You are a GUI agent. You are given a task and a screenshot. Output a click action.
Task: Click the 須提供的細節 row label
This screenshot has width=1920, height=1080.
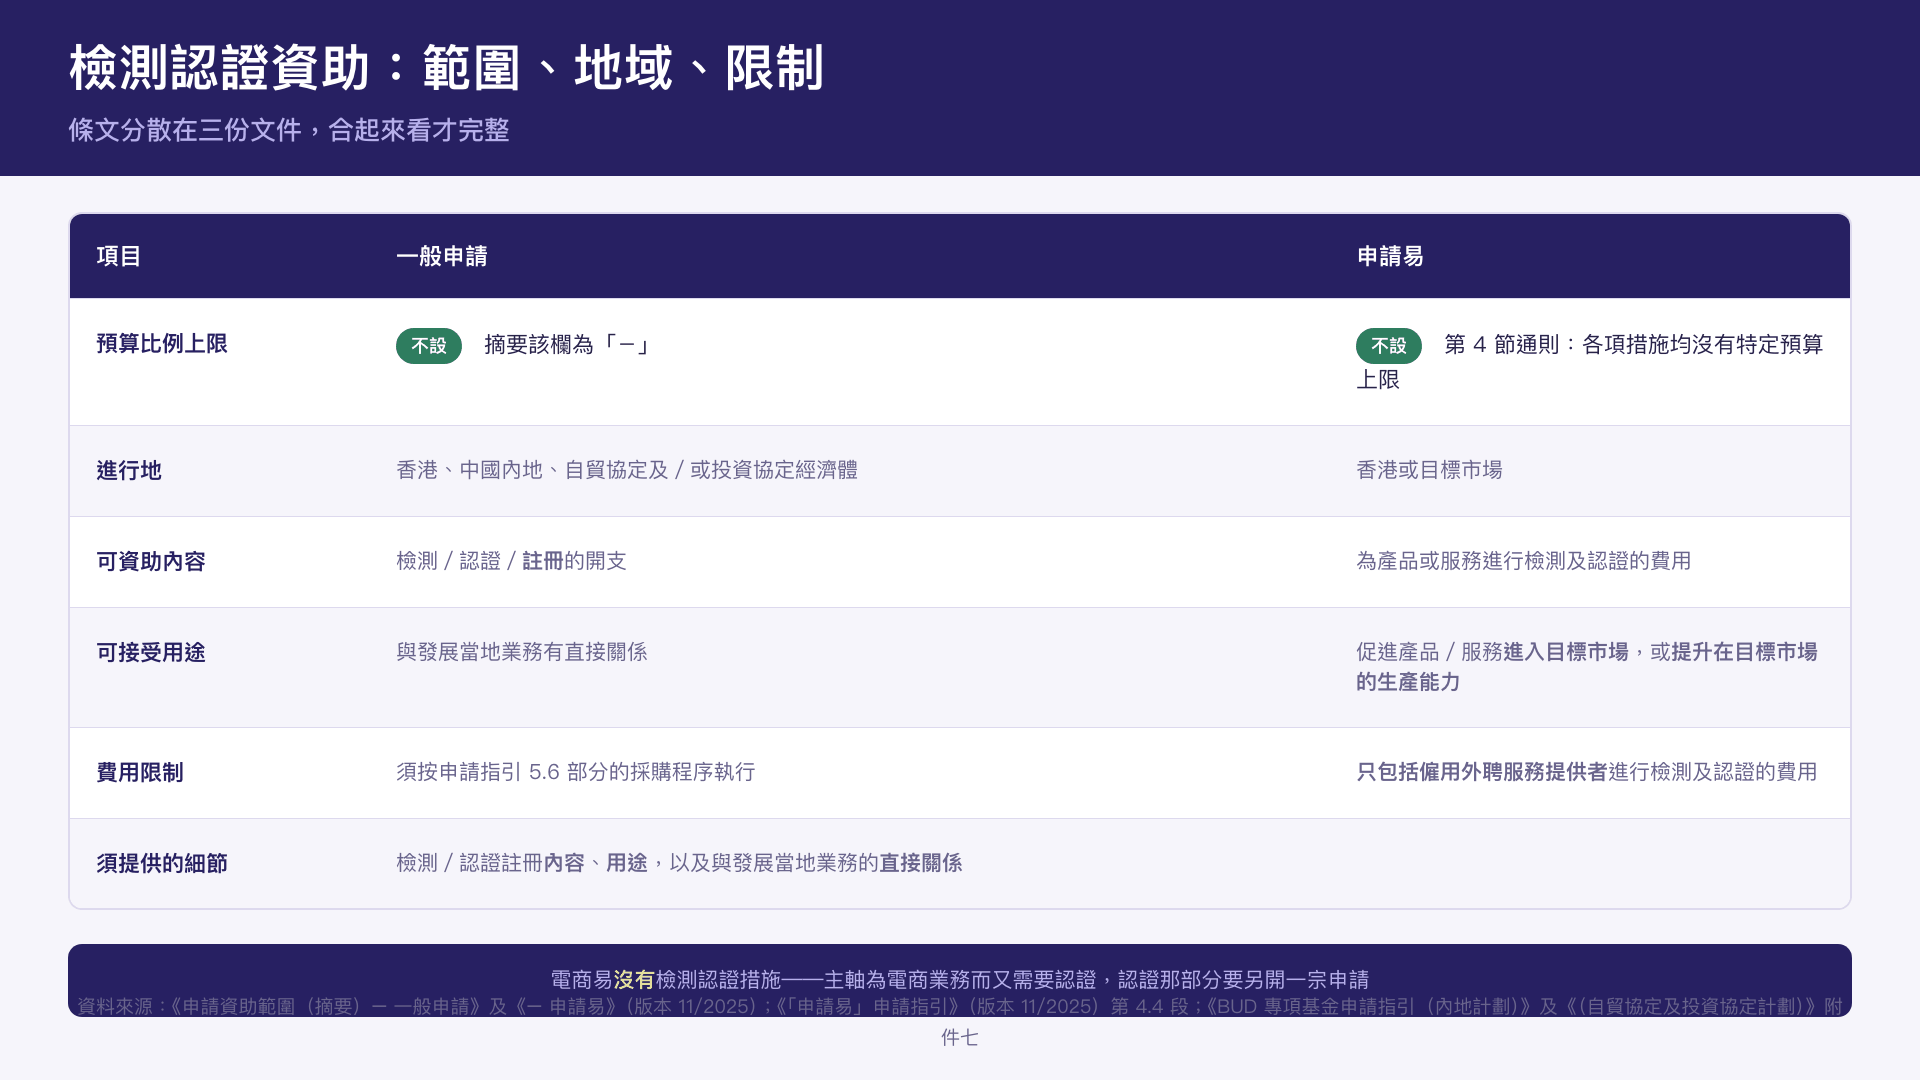coord(162,864)
